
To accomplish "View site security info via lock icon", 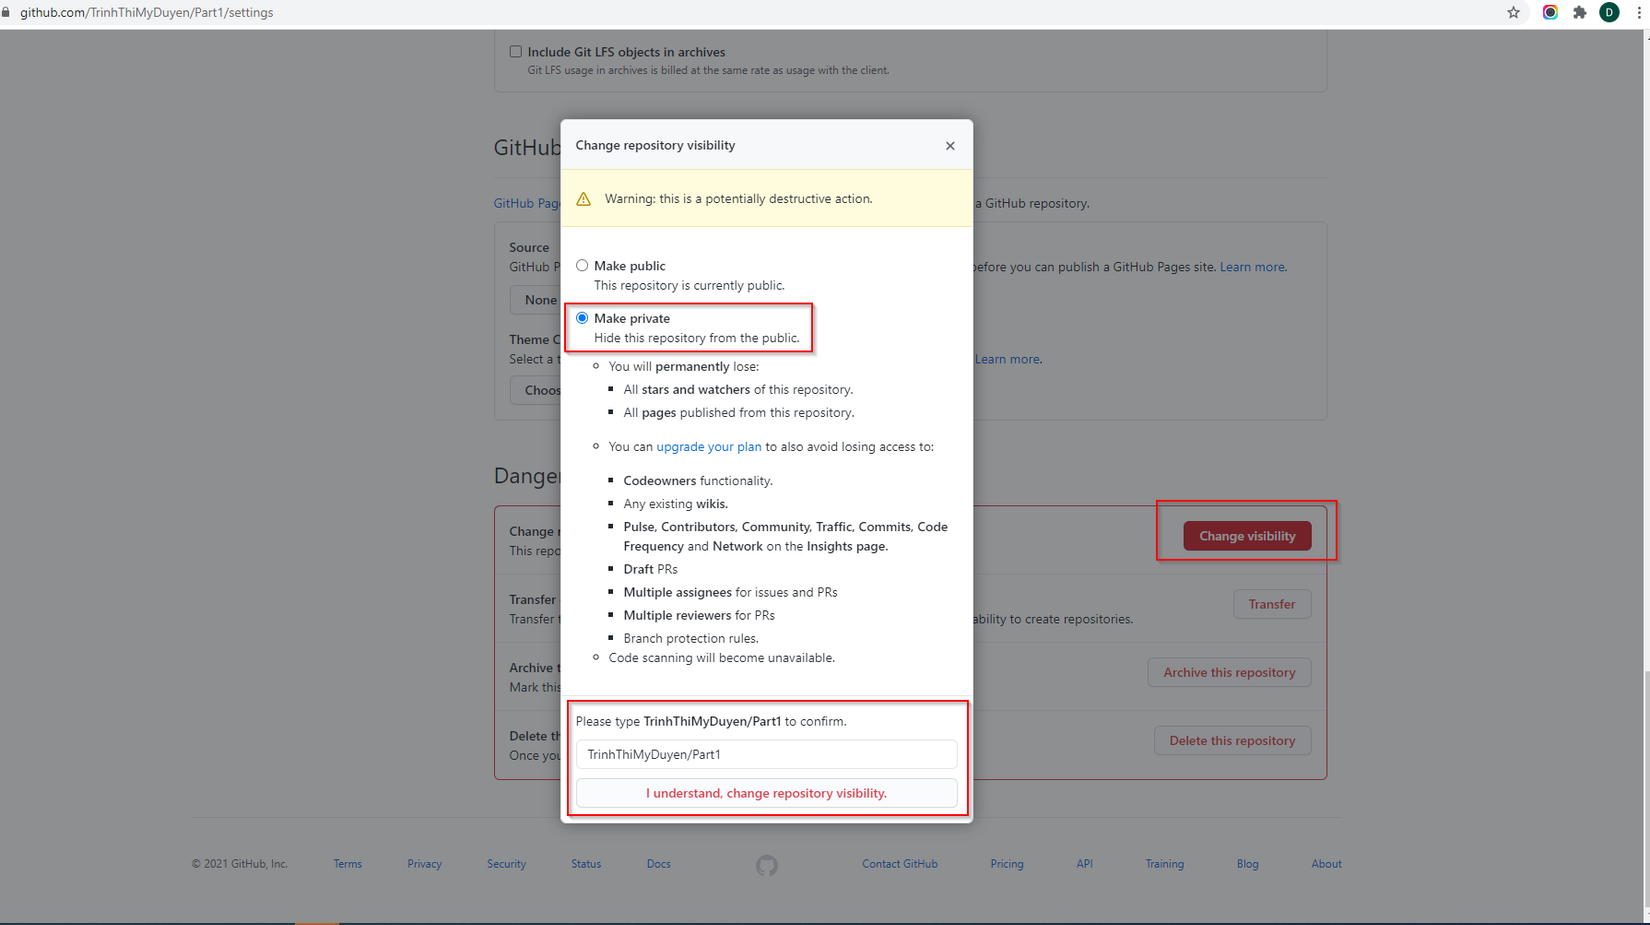I will 6,13.
